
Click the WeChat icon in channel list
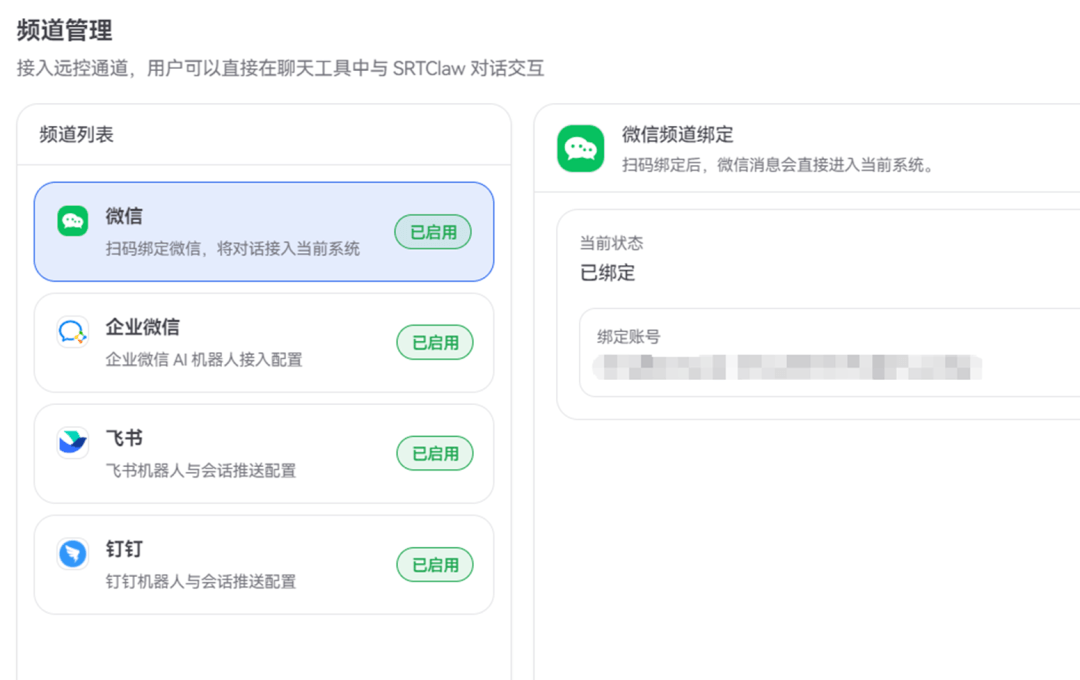click(x=73, y=221)
